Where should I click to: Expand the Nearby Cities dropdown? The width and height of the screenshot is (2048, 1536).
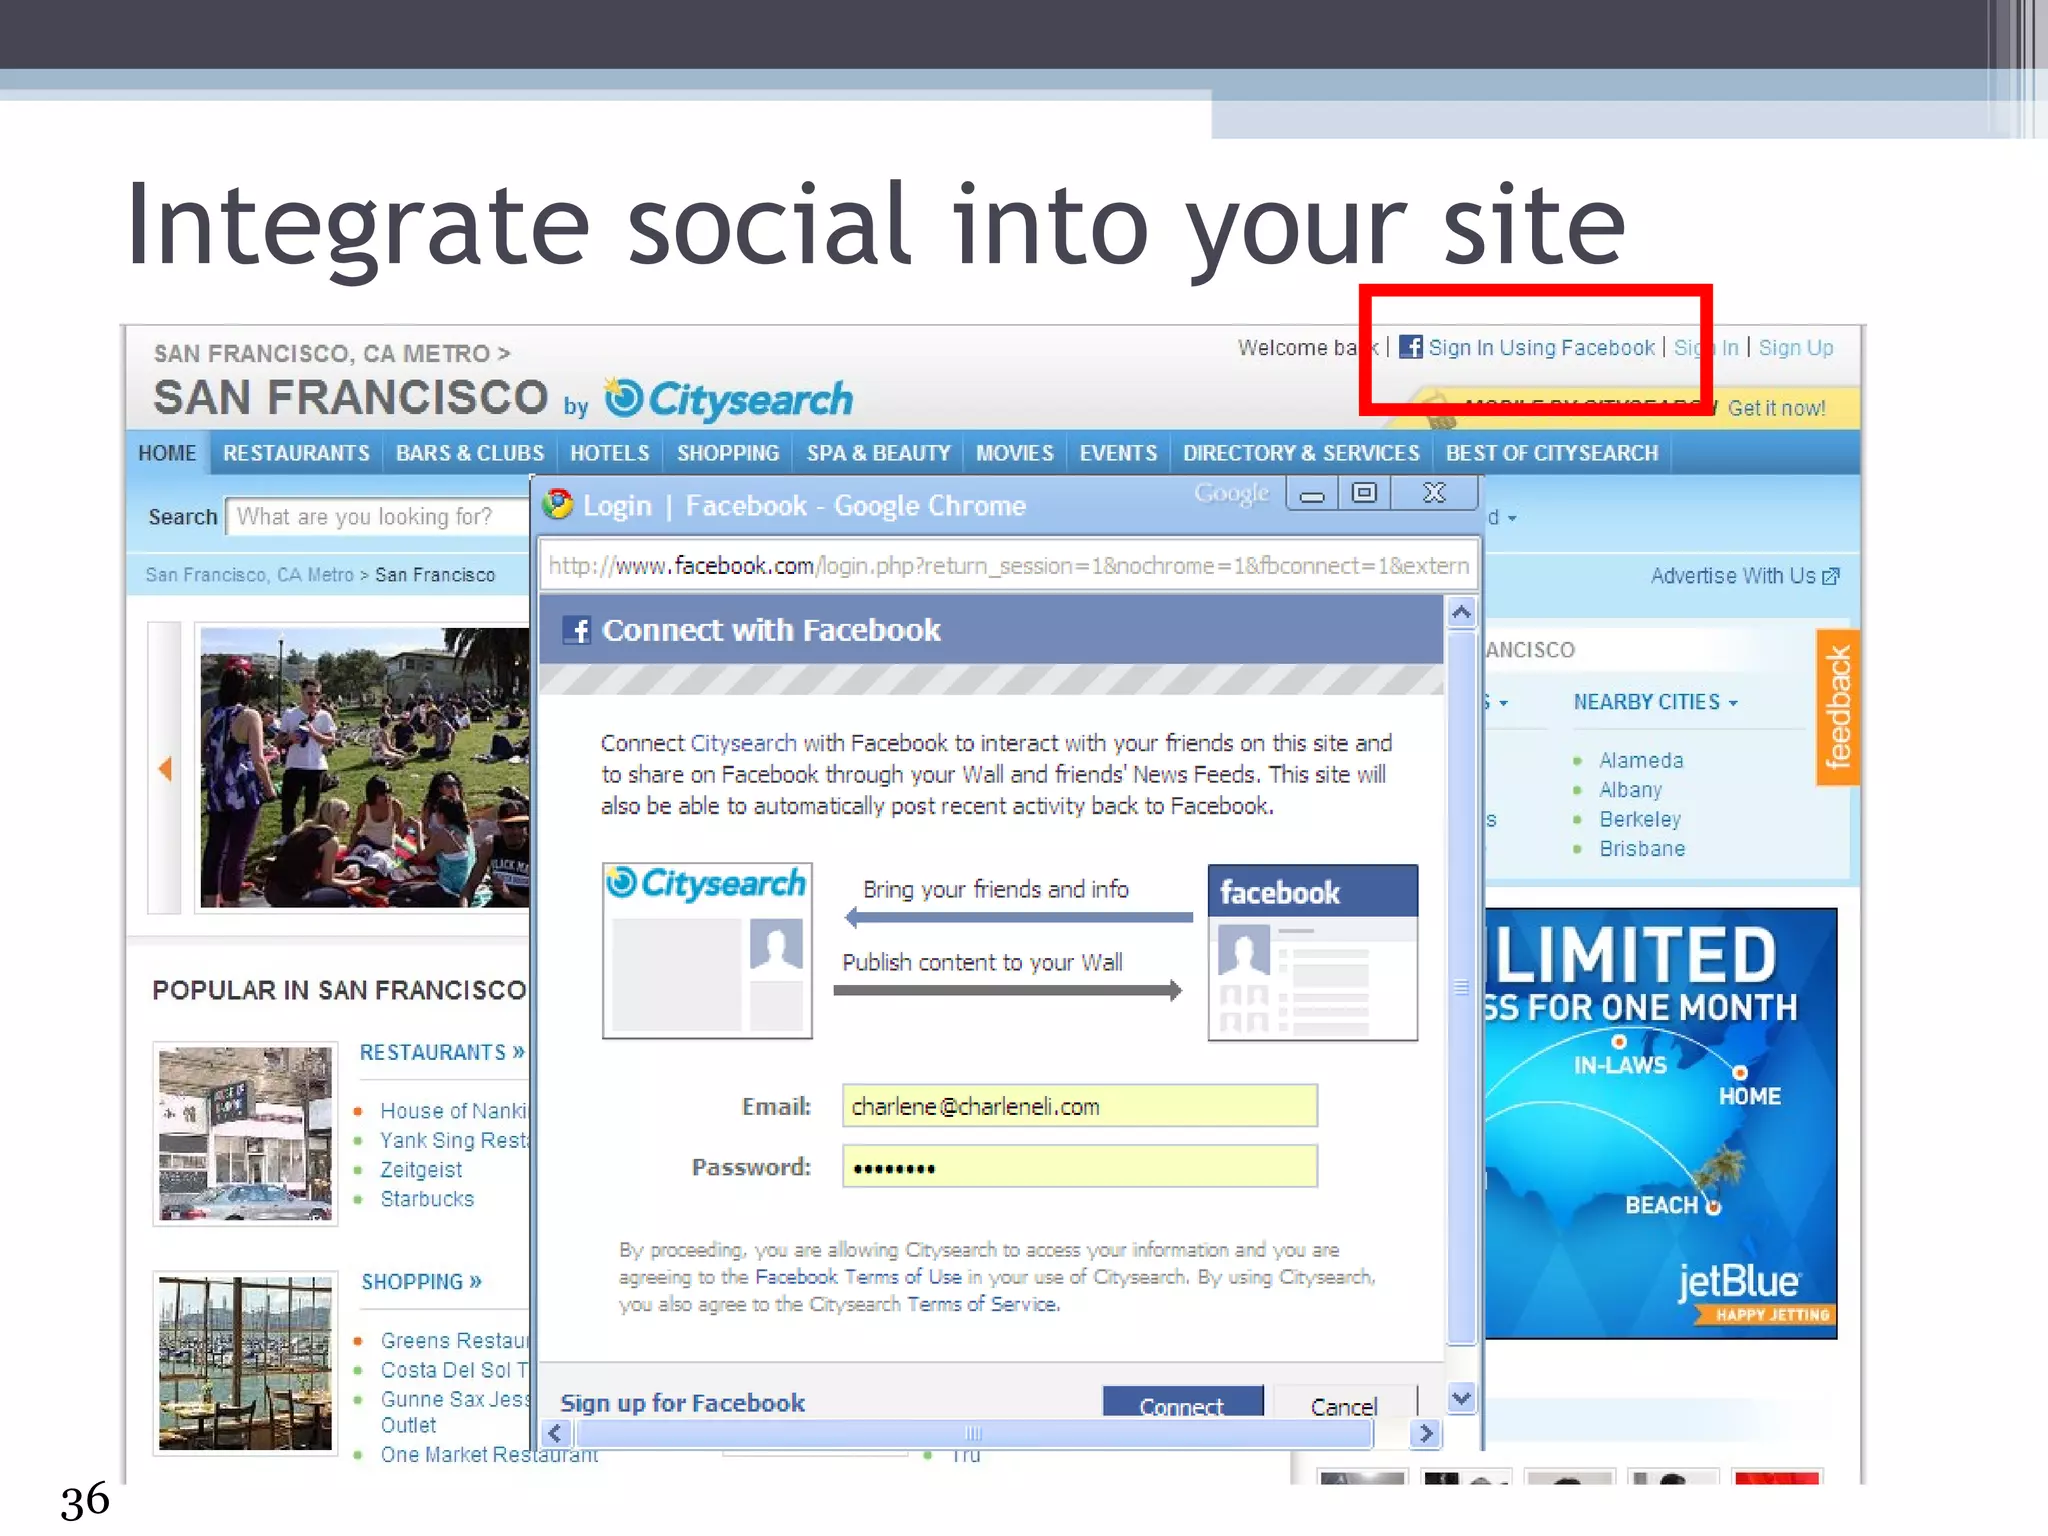(1655, 702)
